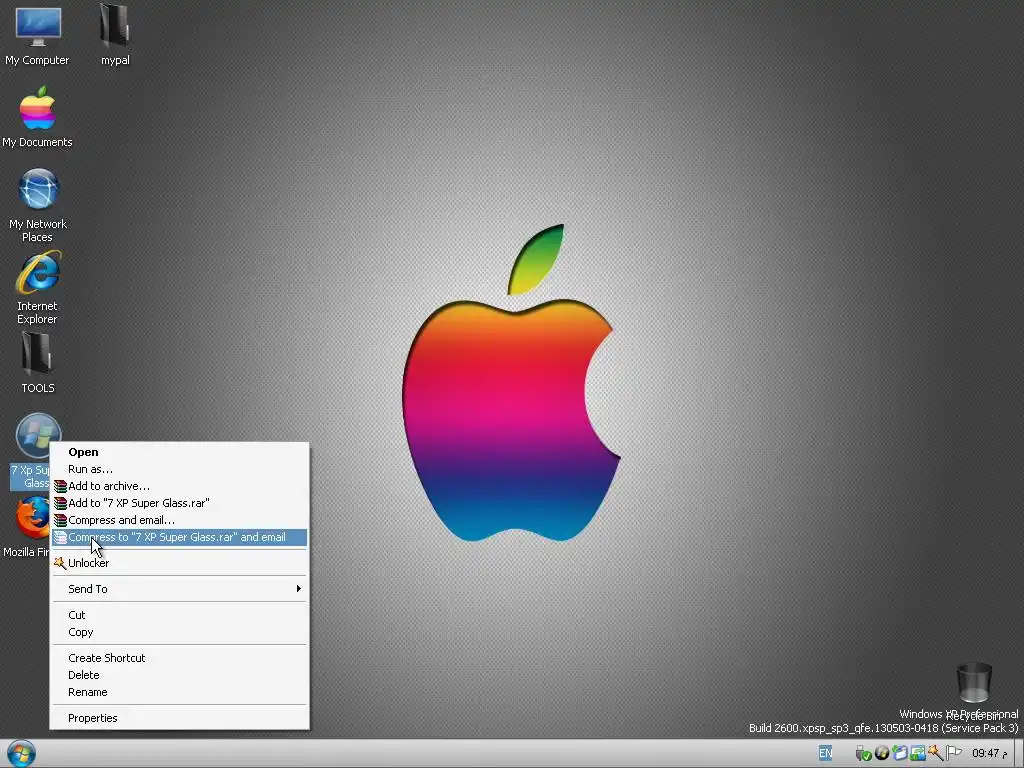Choose Add to archive... option
The width and height of the screenshot is (1024, 768).
[179, 486]
